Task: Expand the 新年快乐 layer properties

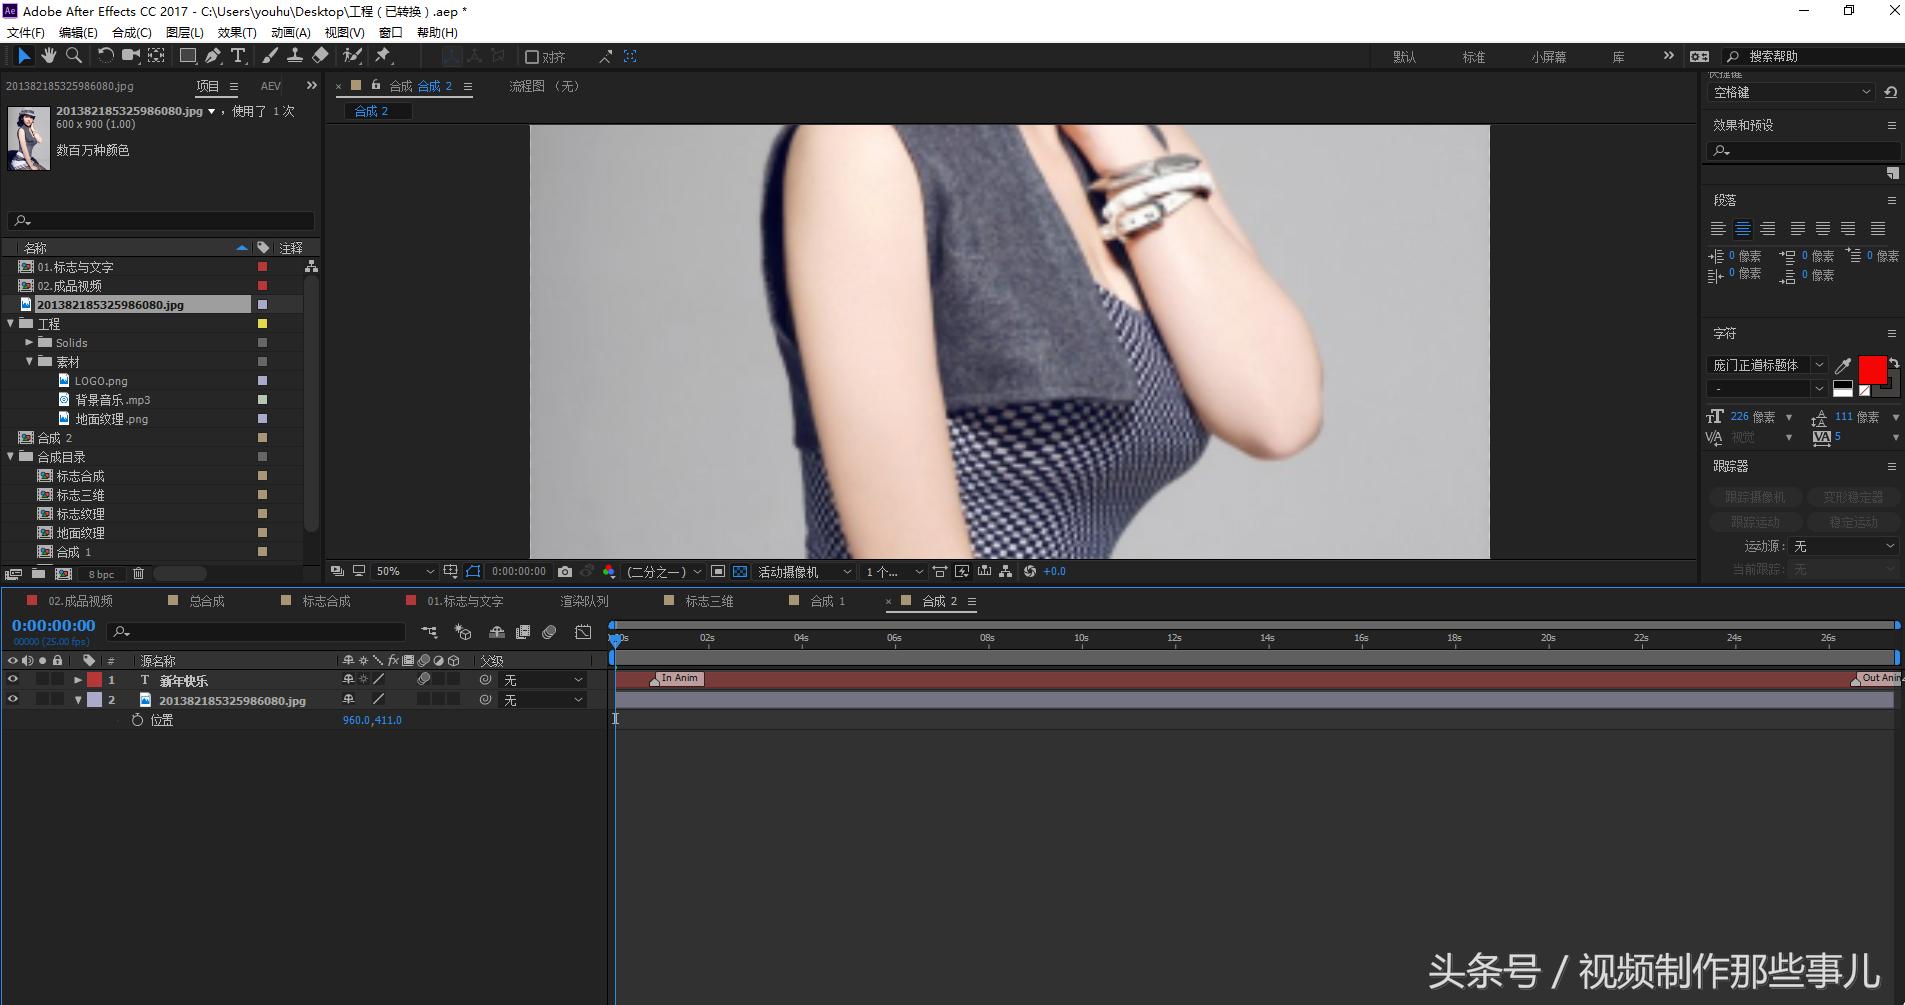Action: pyautogui.click(x=78, y=680)
